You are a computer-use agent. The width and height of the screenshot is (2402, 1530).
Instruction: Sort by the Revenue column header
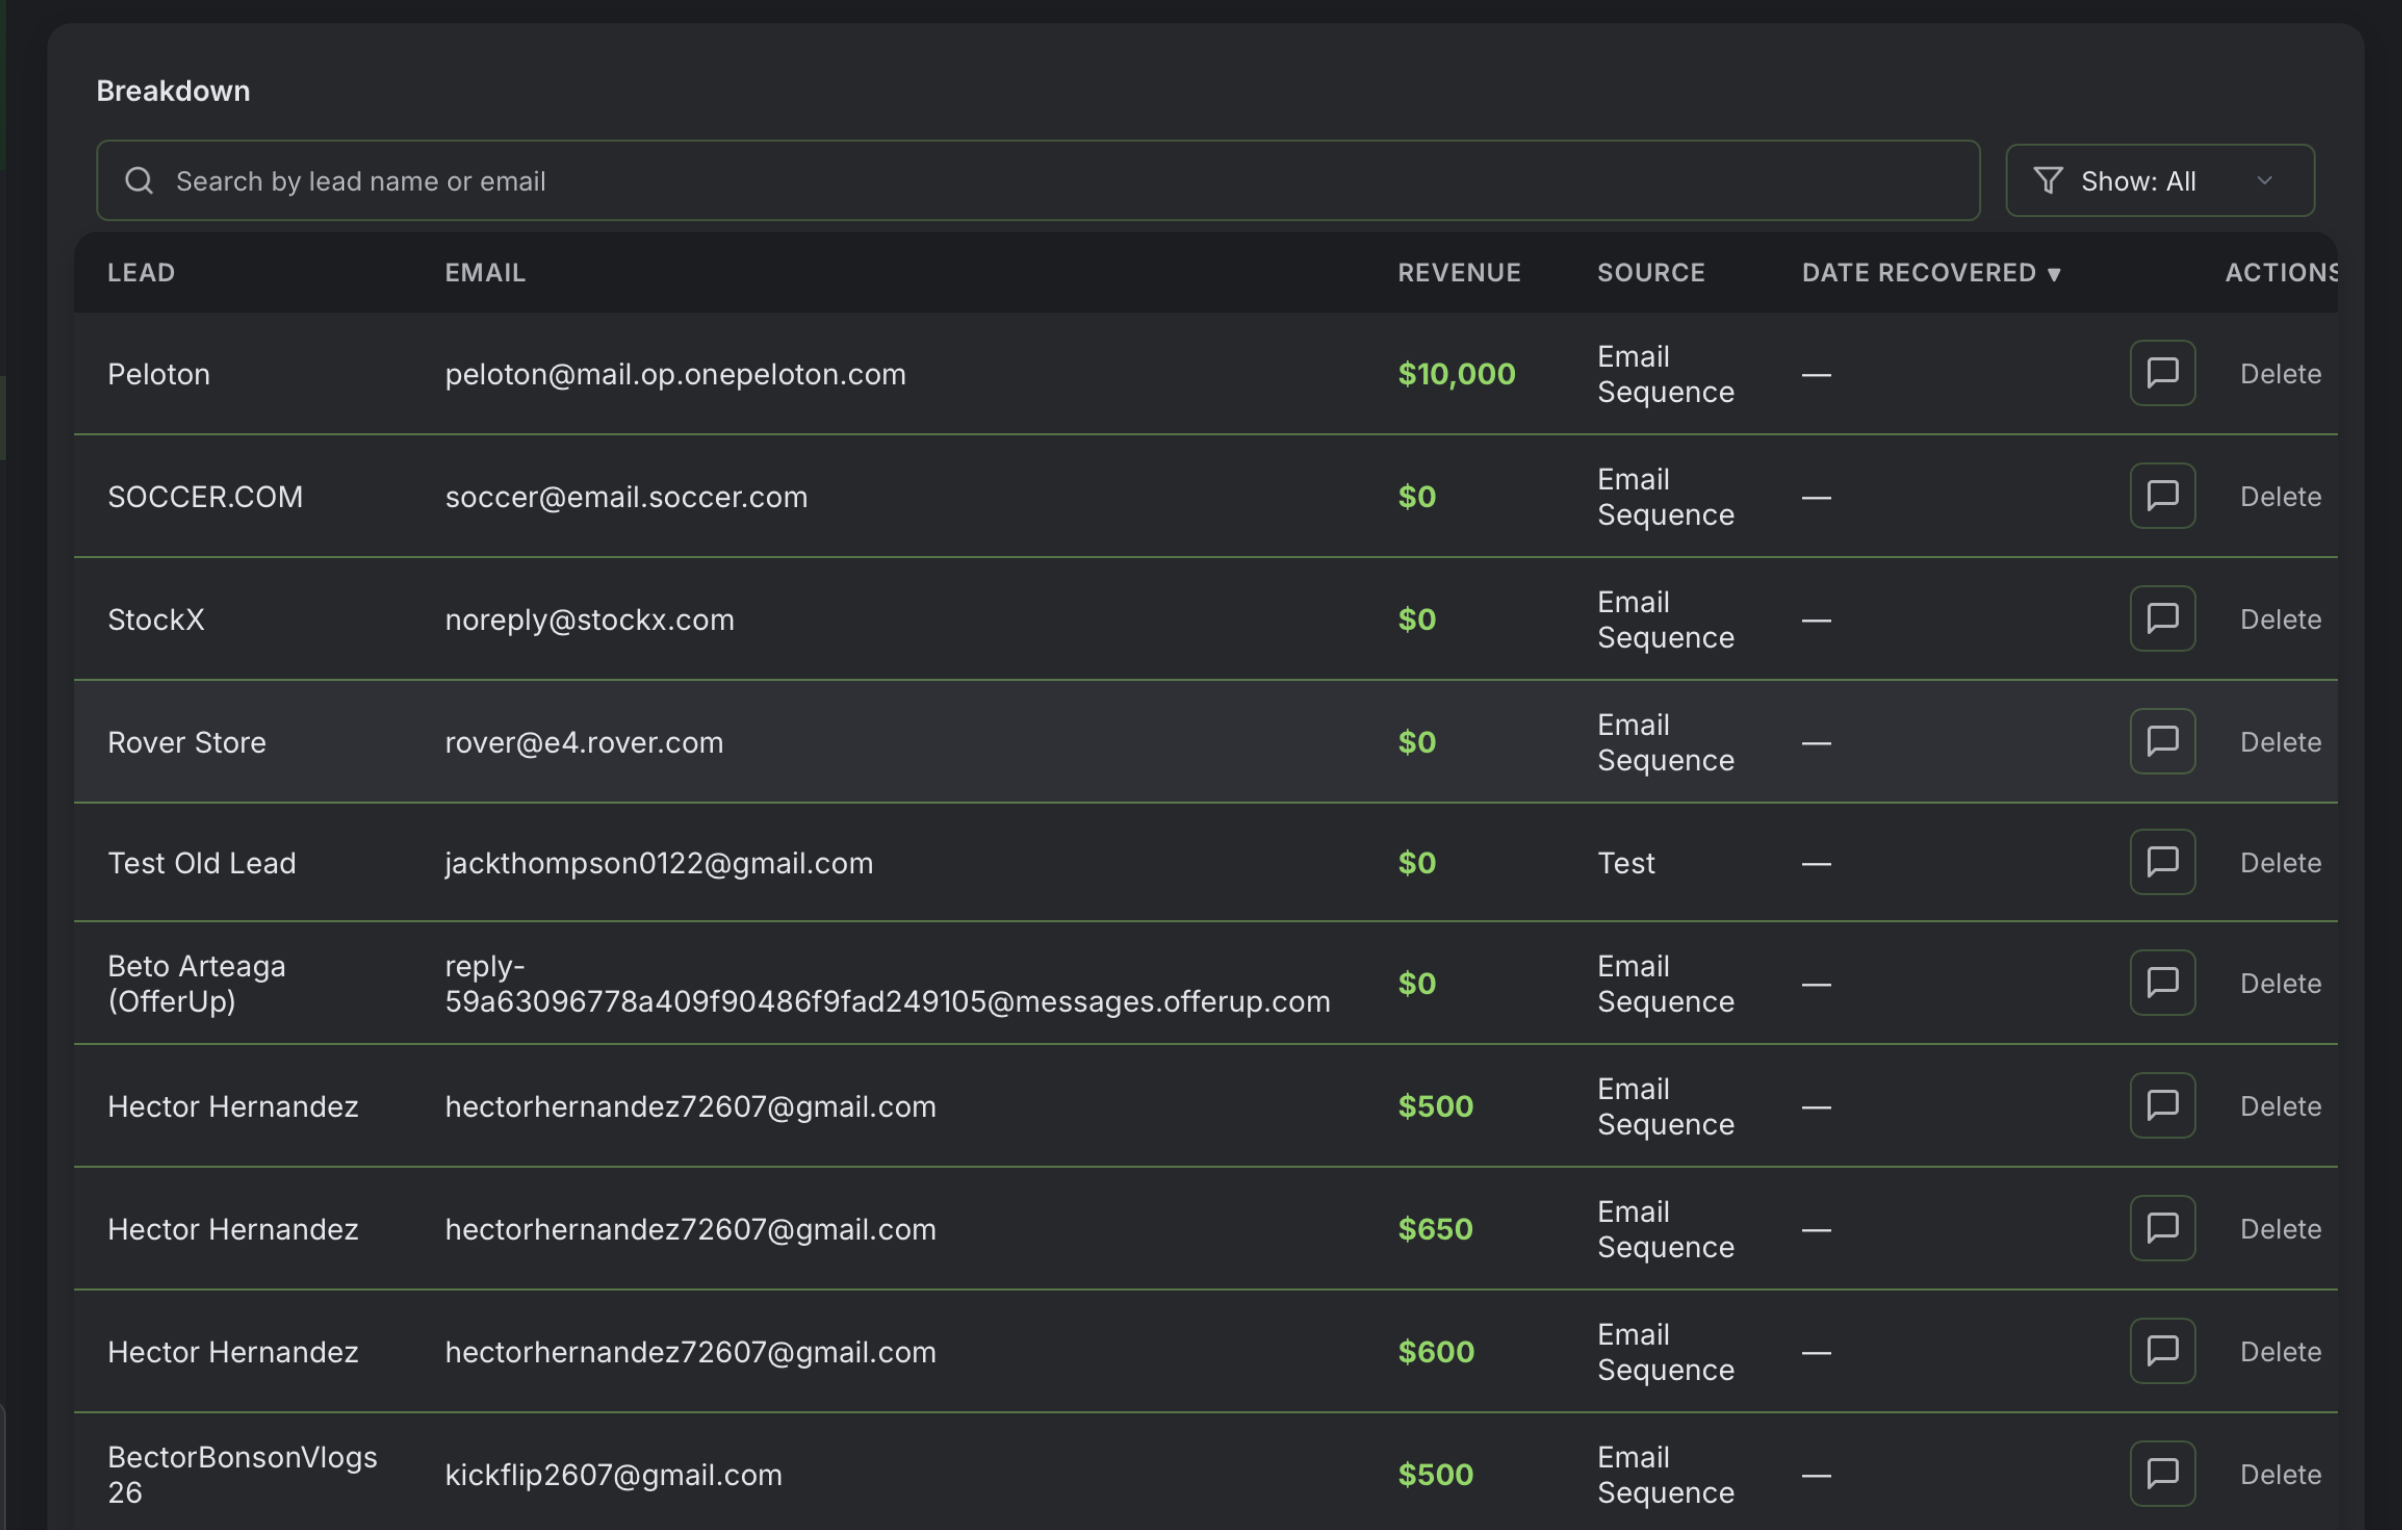click(x=1458, y=273)
